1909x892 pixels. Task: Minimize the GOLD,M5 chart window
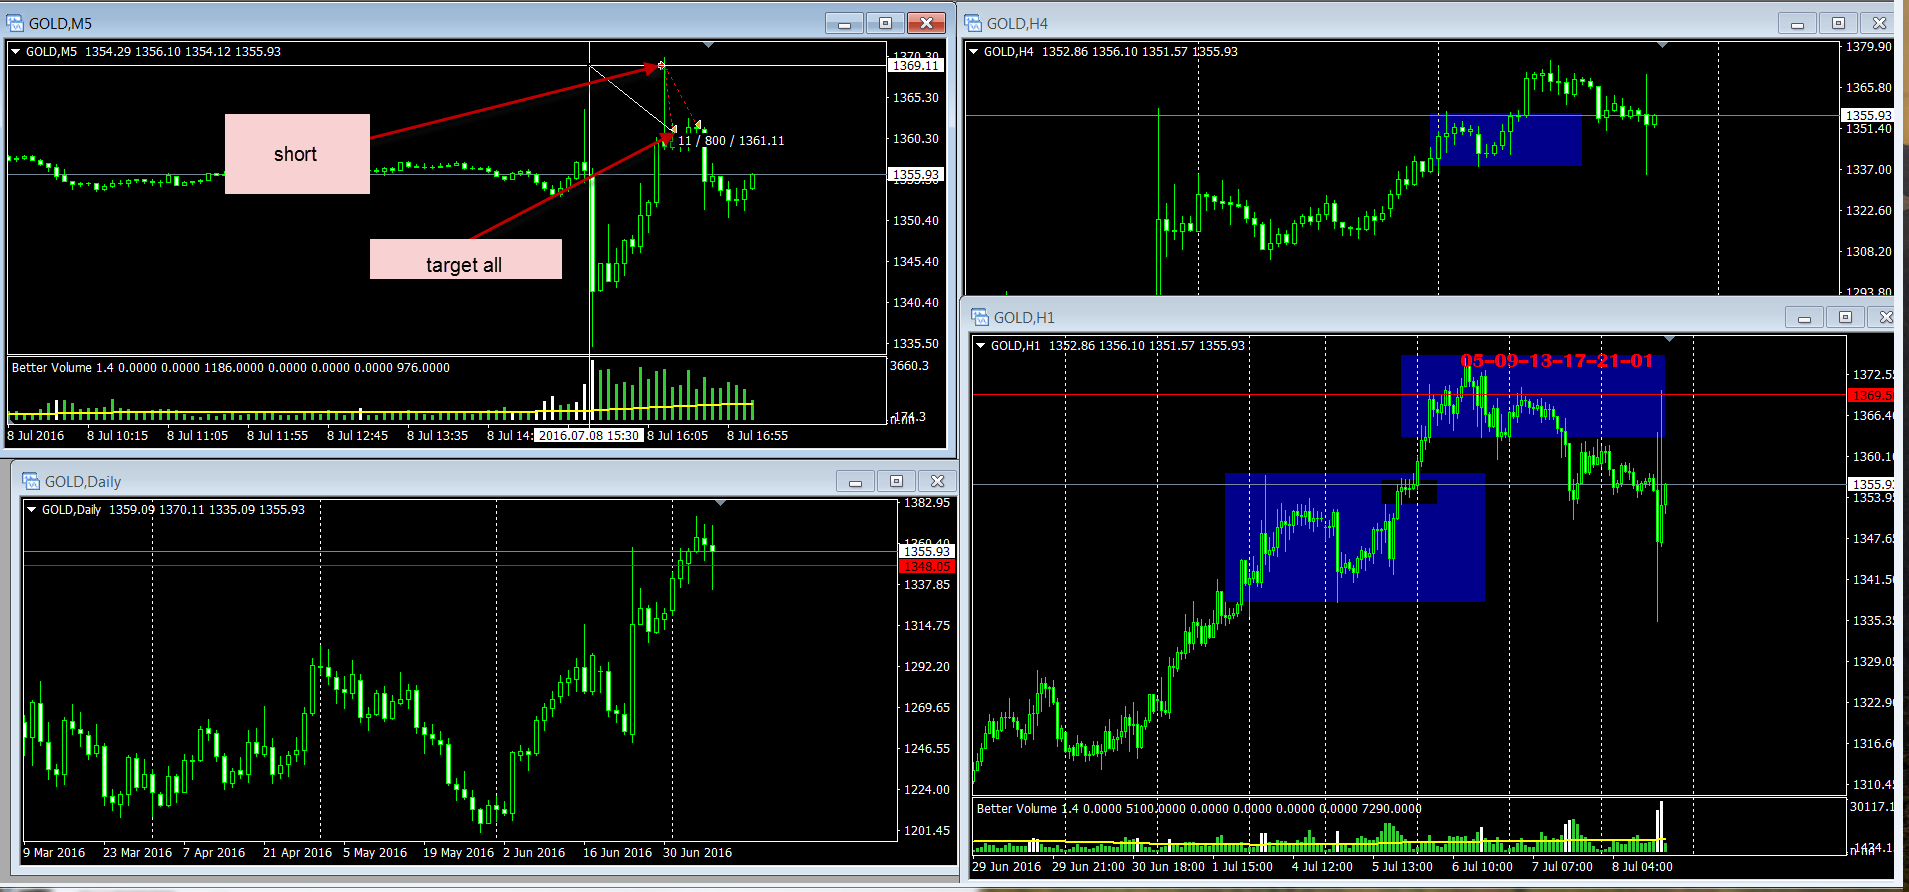[x=844, y=23]
